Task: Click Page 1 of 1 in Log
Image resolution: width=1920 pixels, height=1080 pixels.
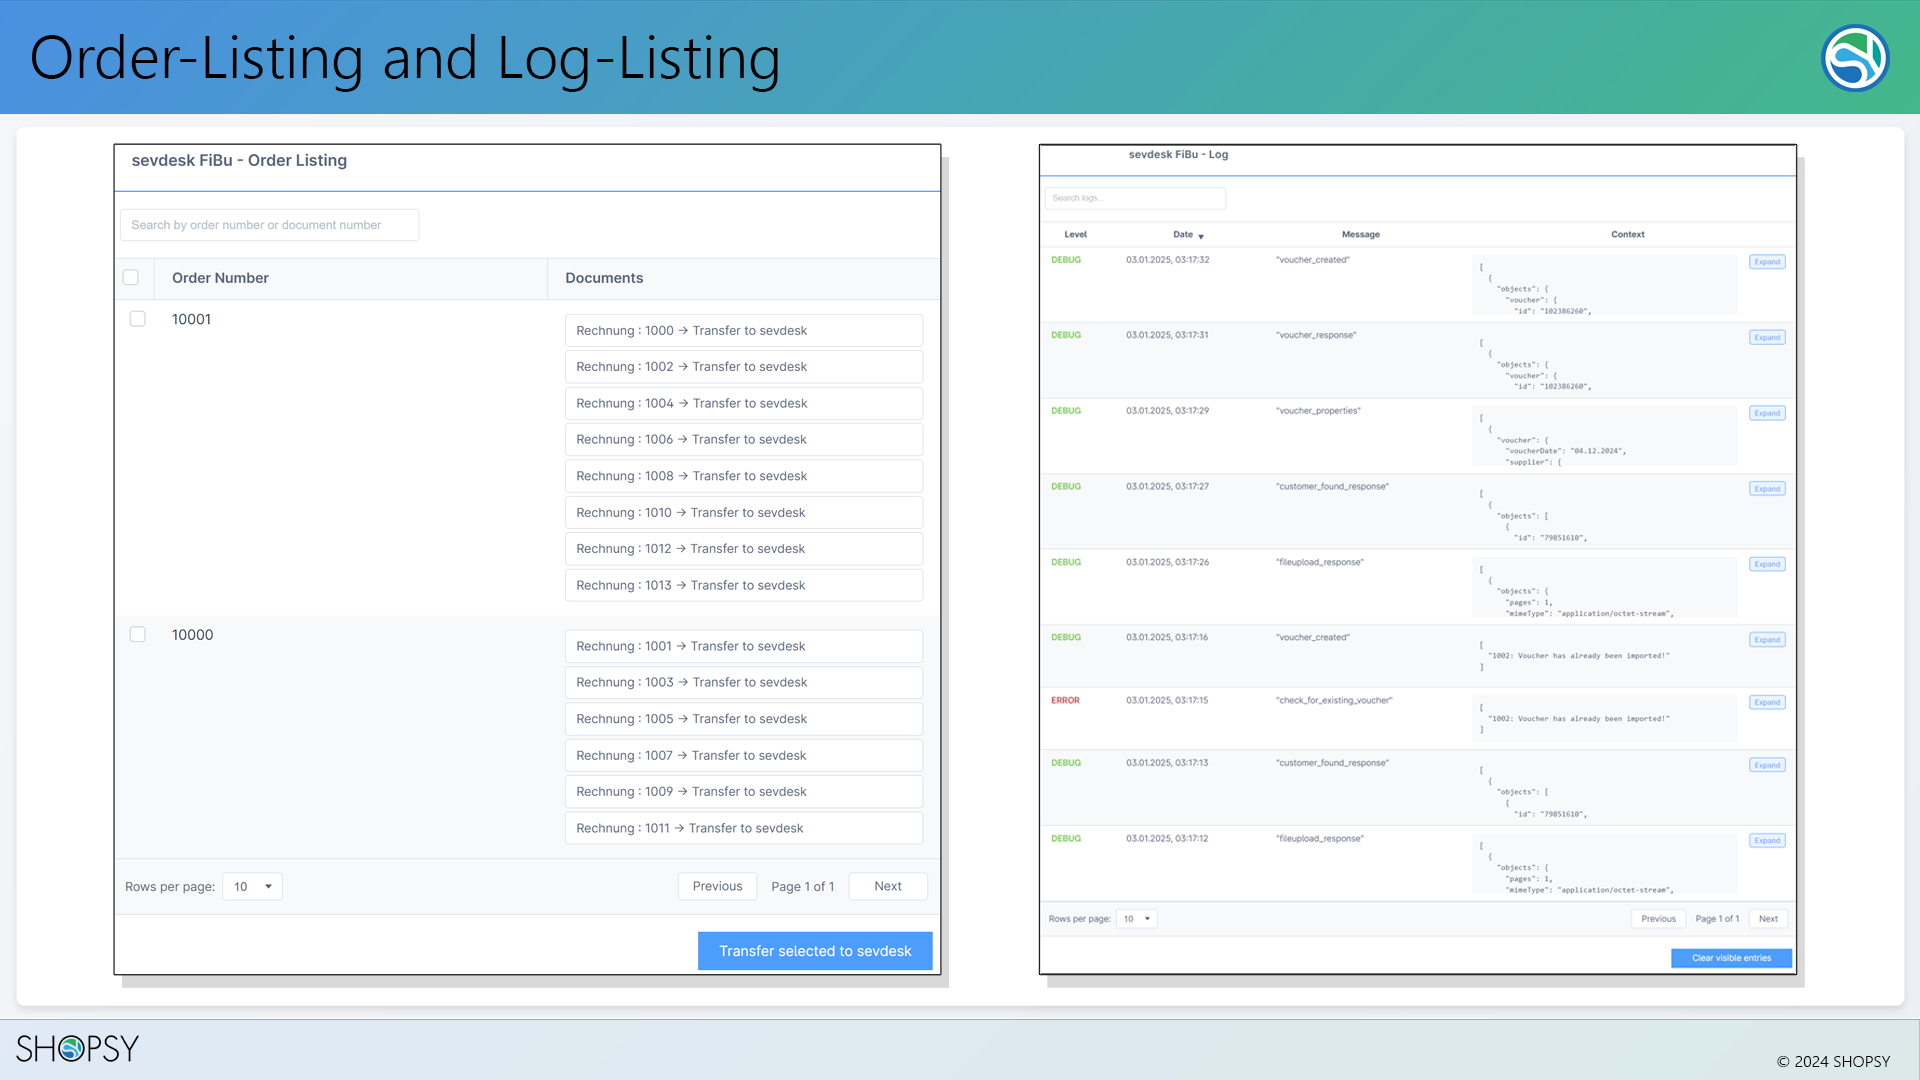Action: pyautogui.click(x=1717, y=918)
